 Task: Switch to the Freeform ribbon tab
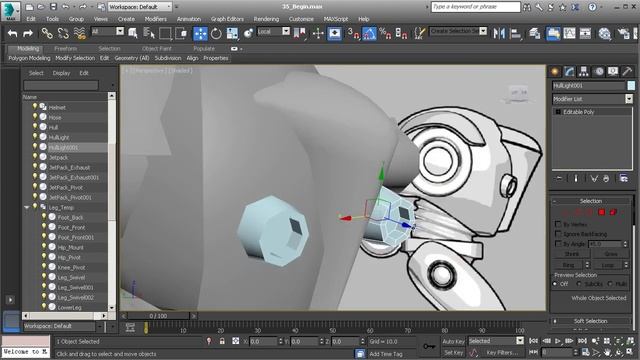point(65,49)
